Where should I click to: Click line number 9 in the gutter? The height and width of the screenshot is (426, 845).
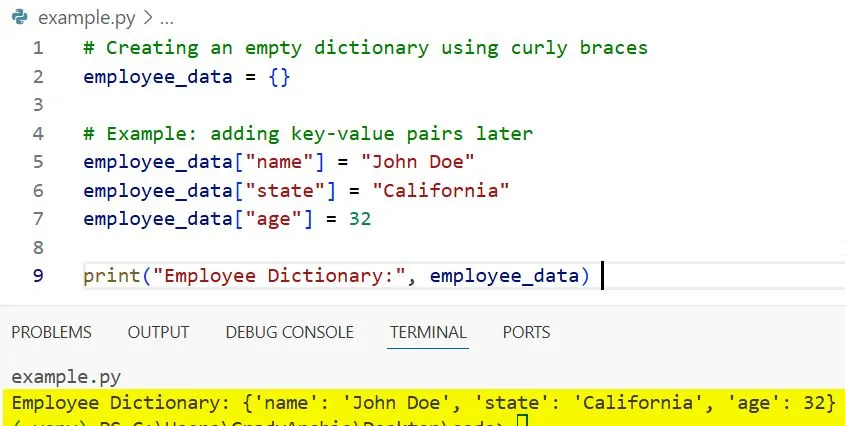click(38, 275)
